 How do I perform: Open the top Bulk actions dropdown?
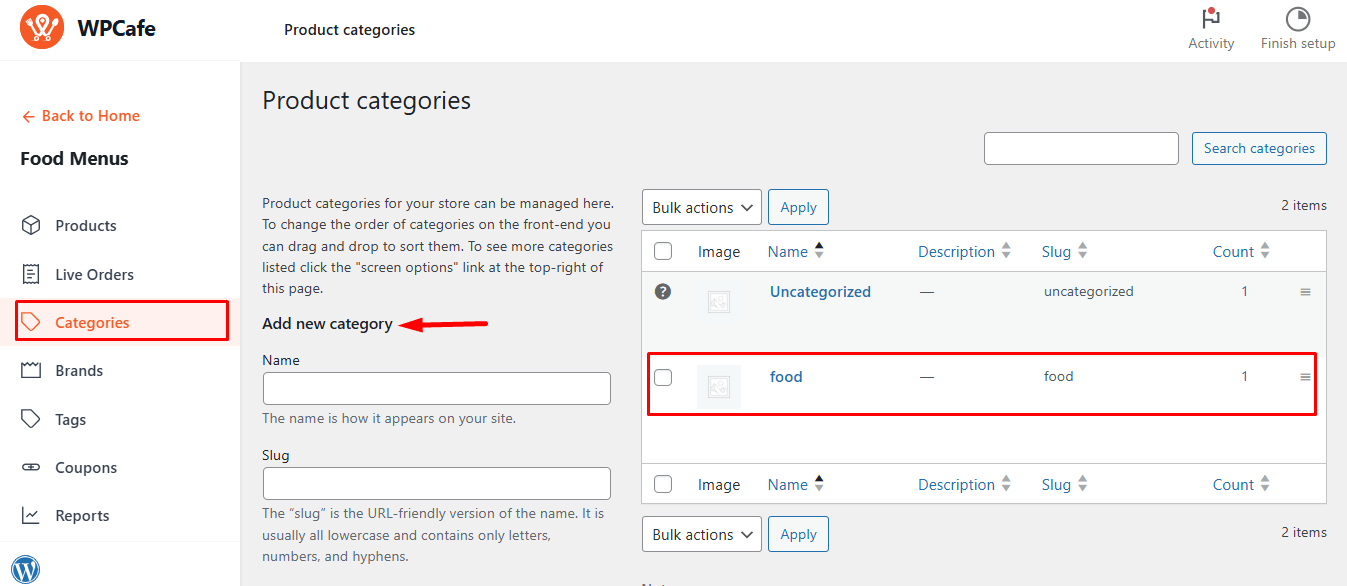point(701,207)
